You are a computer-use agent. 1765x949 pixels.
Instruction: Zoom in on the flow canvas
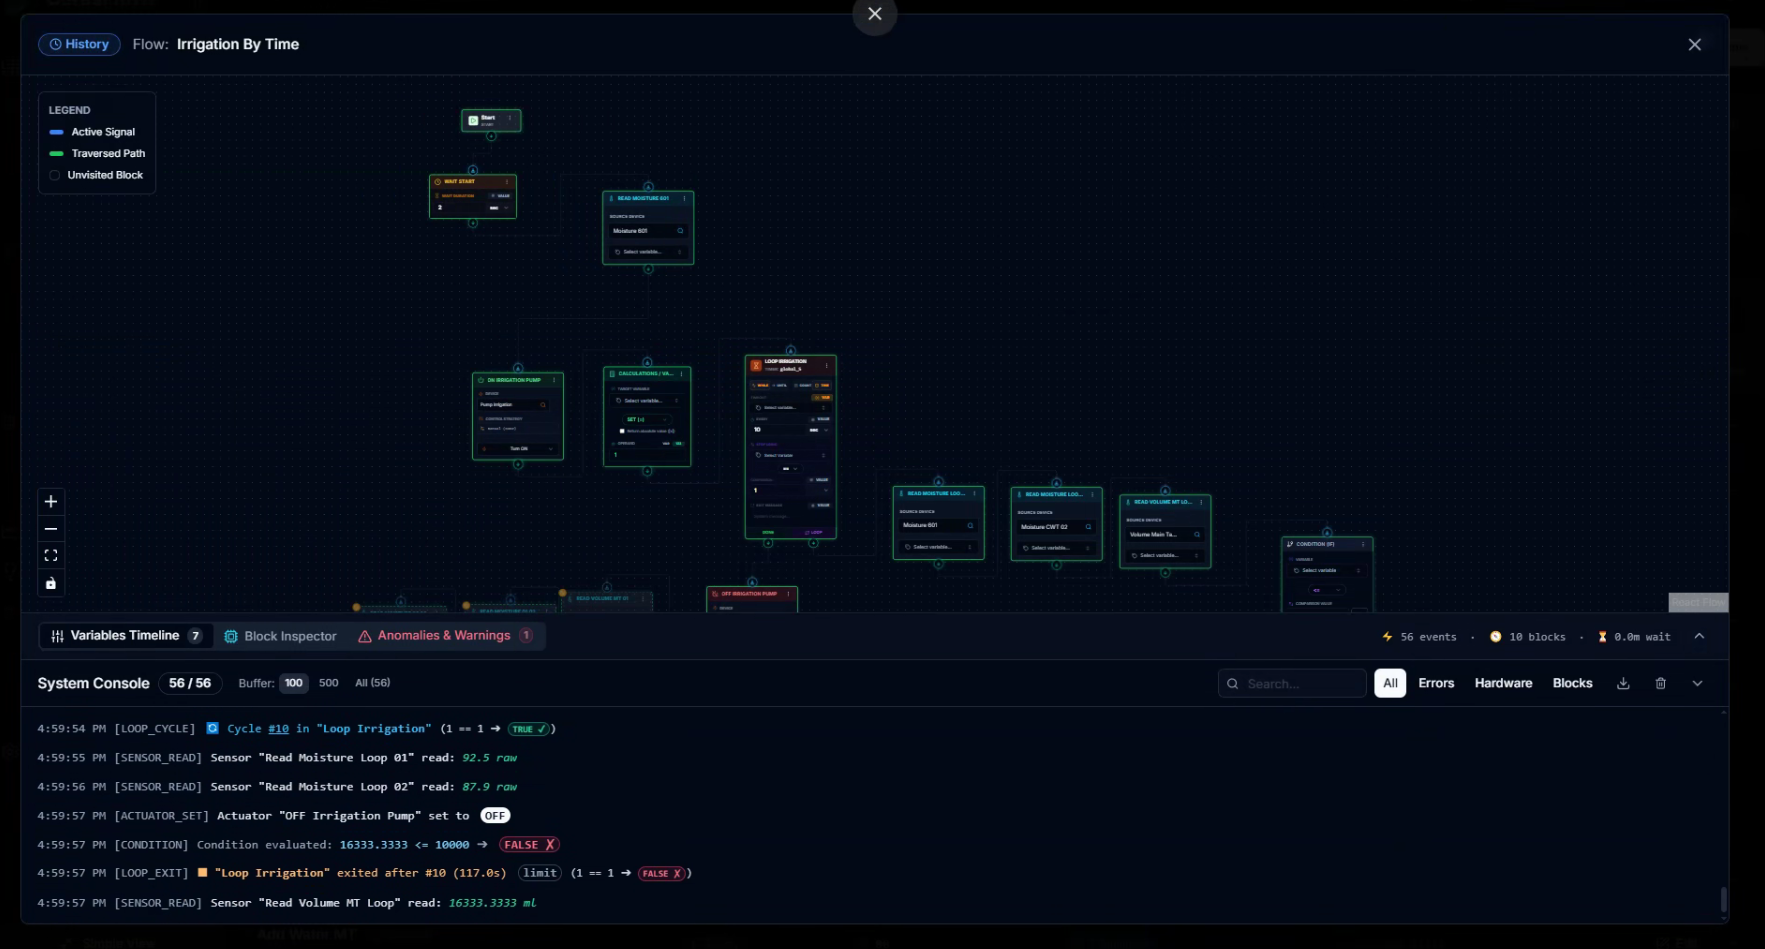pos(51,501)
